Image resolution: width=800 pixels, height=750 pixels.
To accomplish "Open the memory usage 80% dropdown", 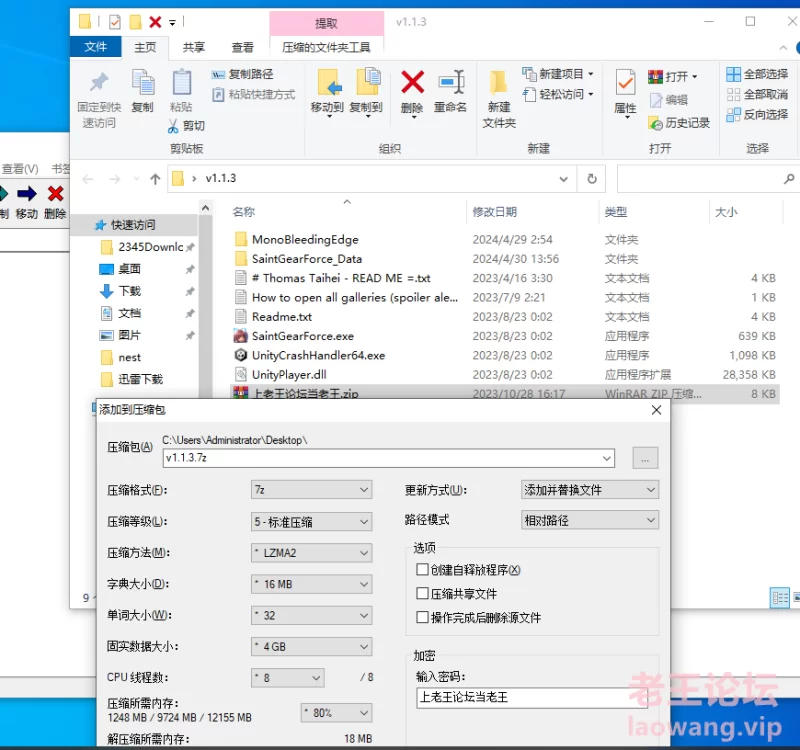I will [x=336, y=713].
